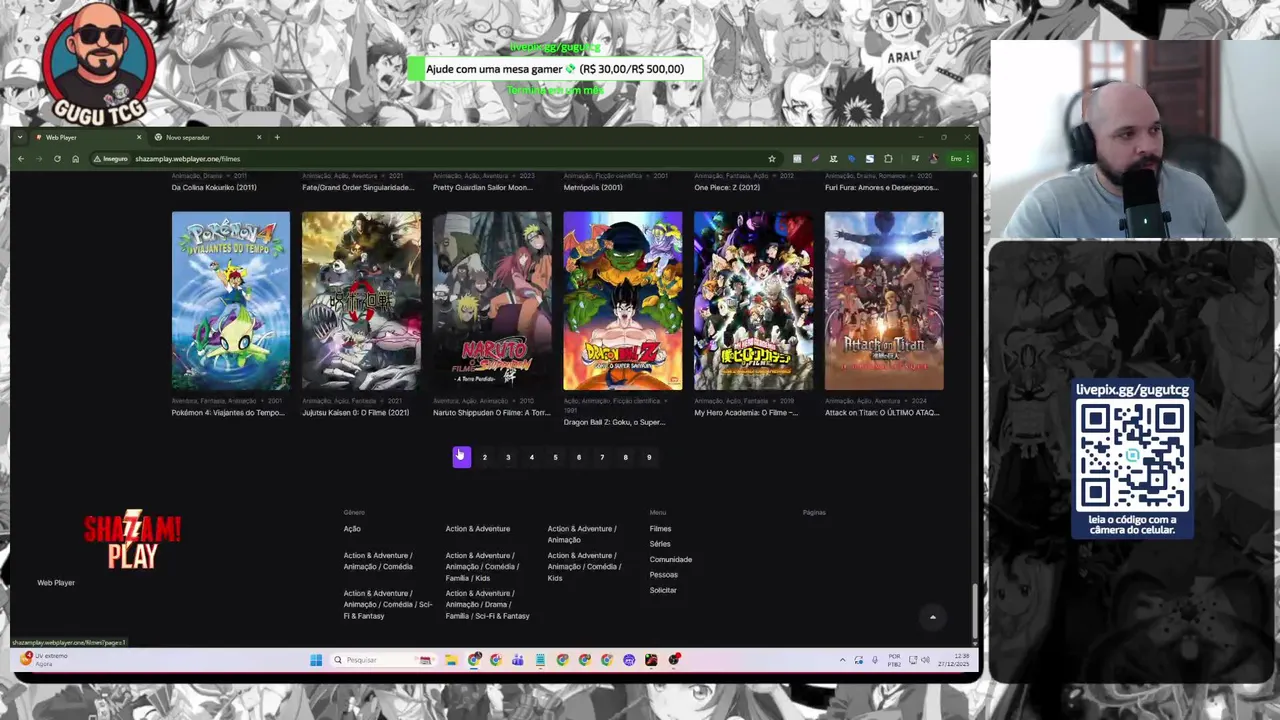Viewport: 1280px width, 720px height.
Task: Go to pagination page 2
Action: pyautogui.click(x=485, y=458)
